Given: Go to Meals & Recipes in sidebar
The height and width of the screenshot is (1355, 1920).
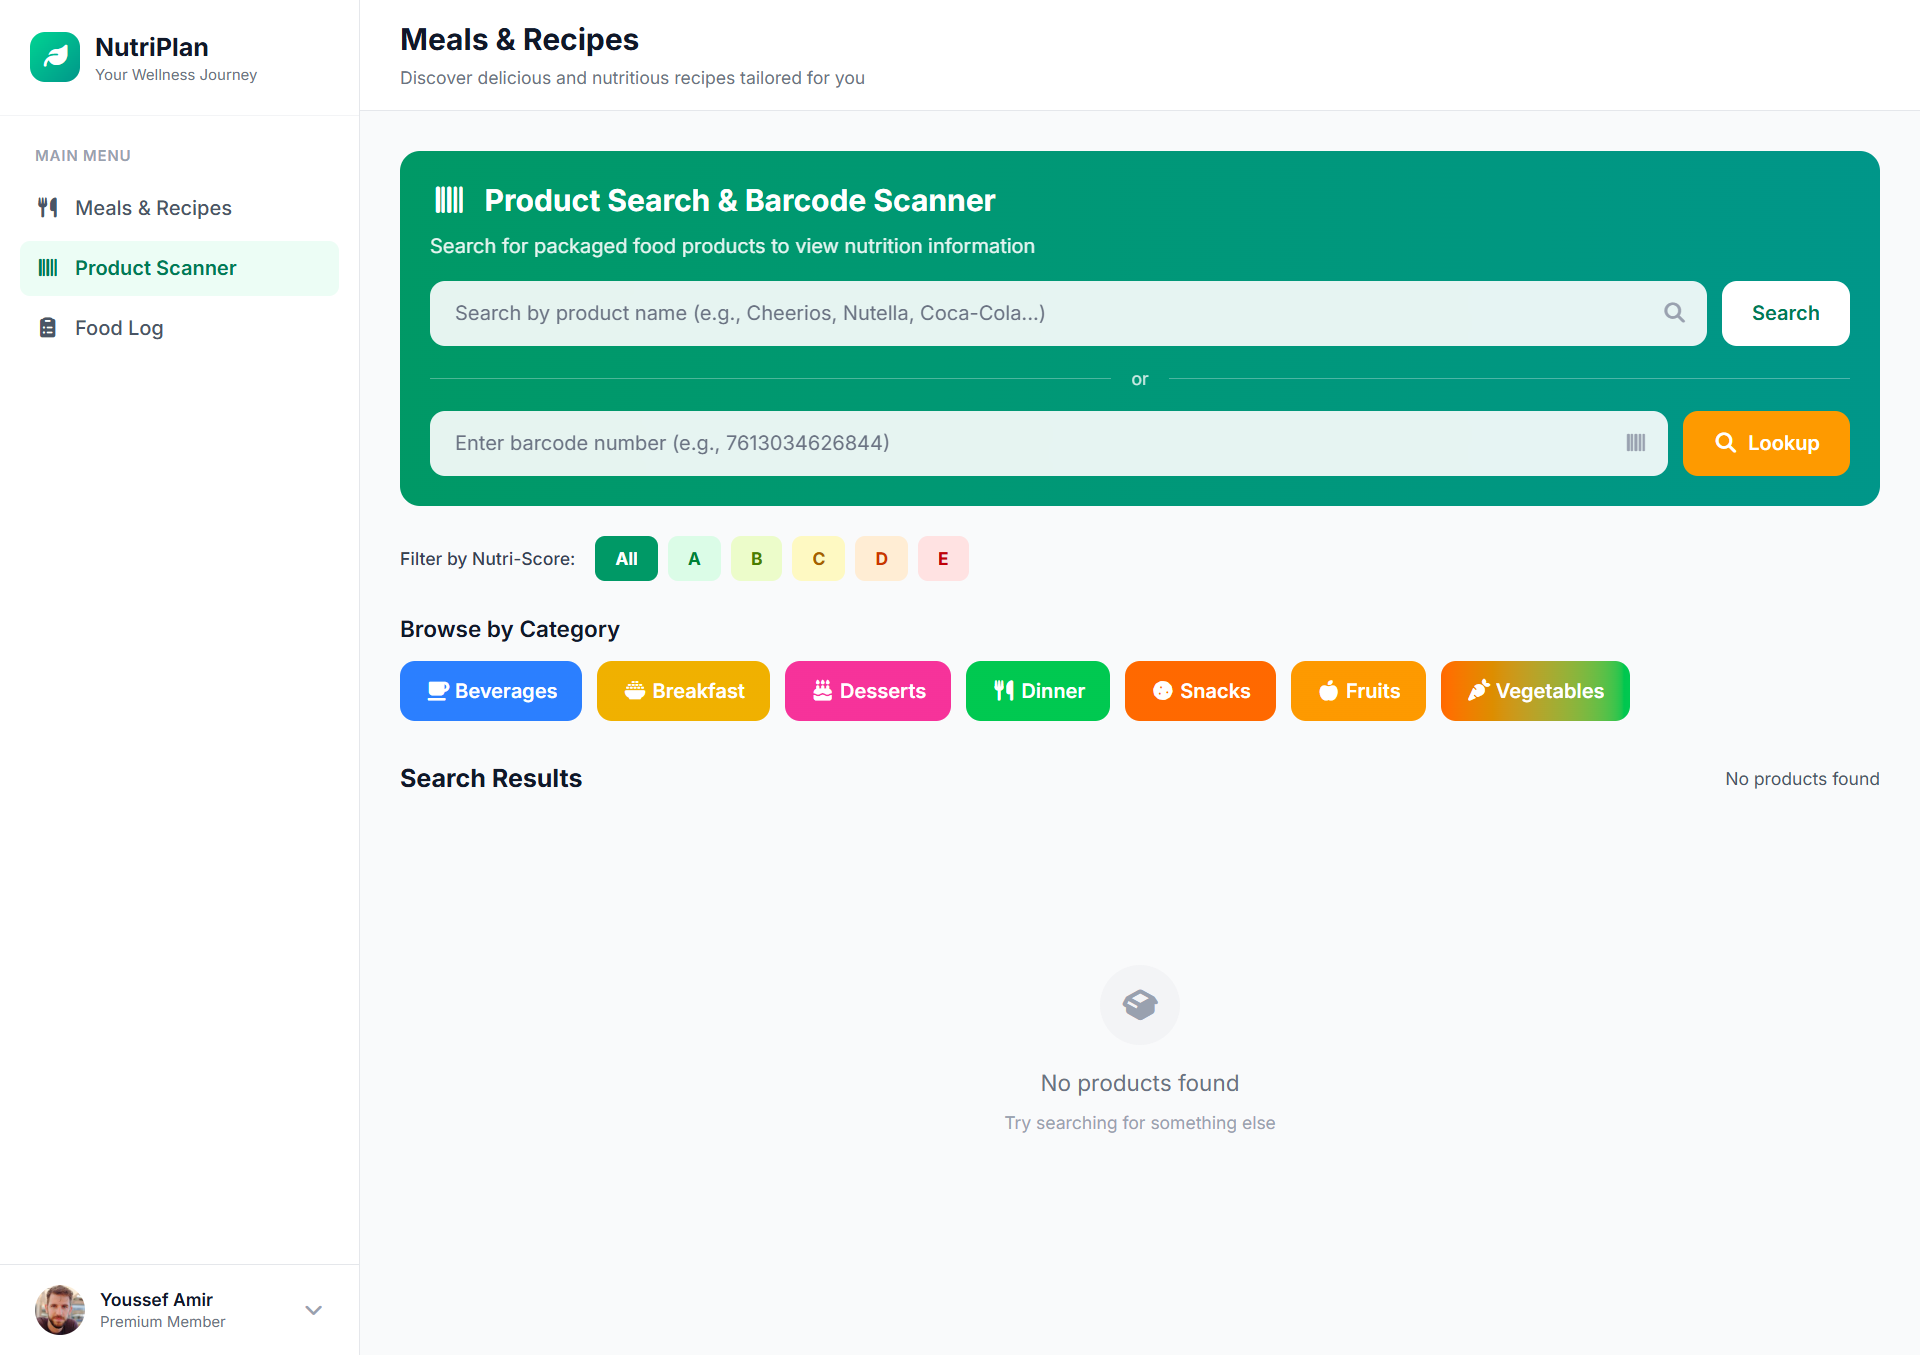Looking at the screenshot, I should point(152,208).
